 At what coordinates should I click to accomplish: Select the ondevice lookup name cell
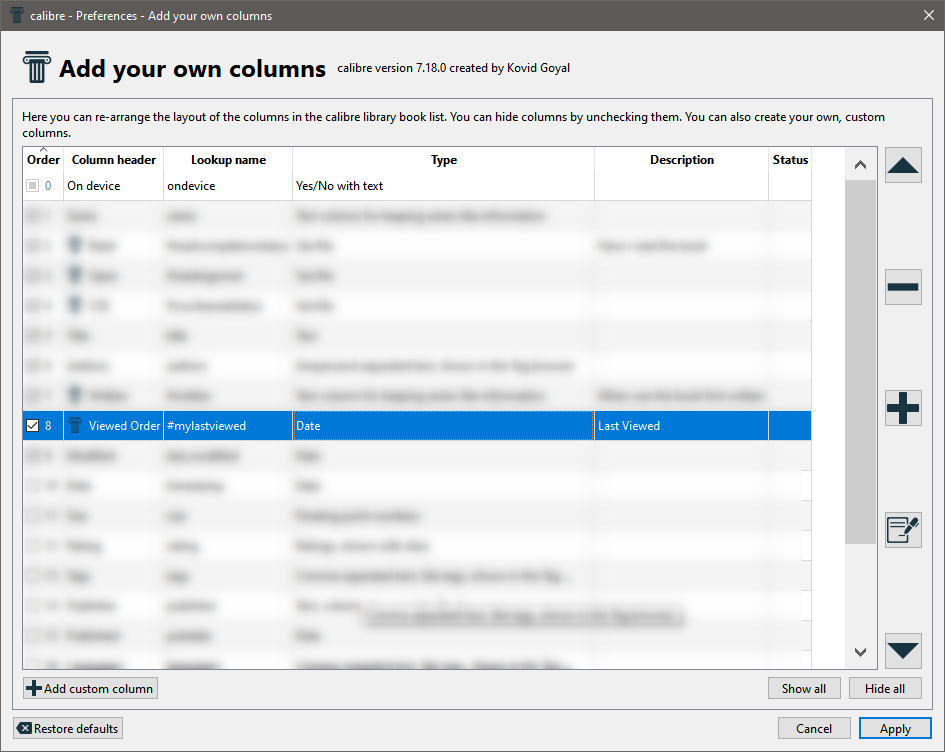tap(228, 186)
